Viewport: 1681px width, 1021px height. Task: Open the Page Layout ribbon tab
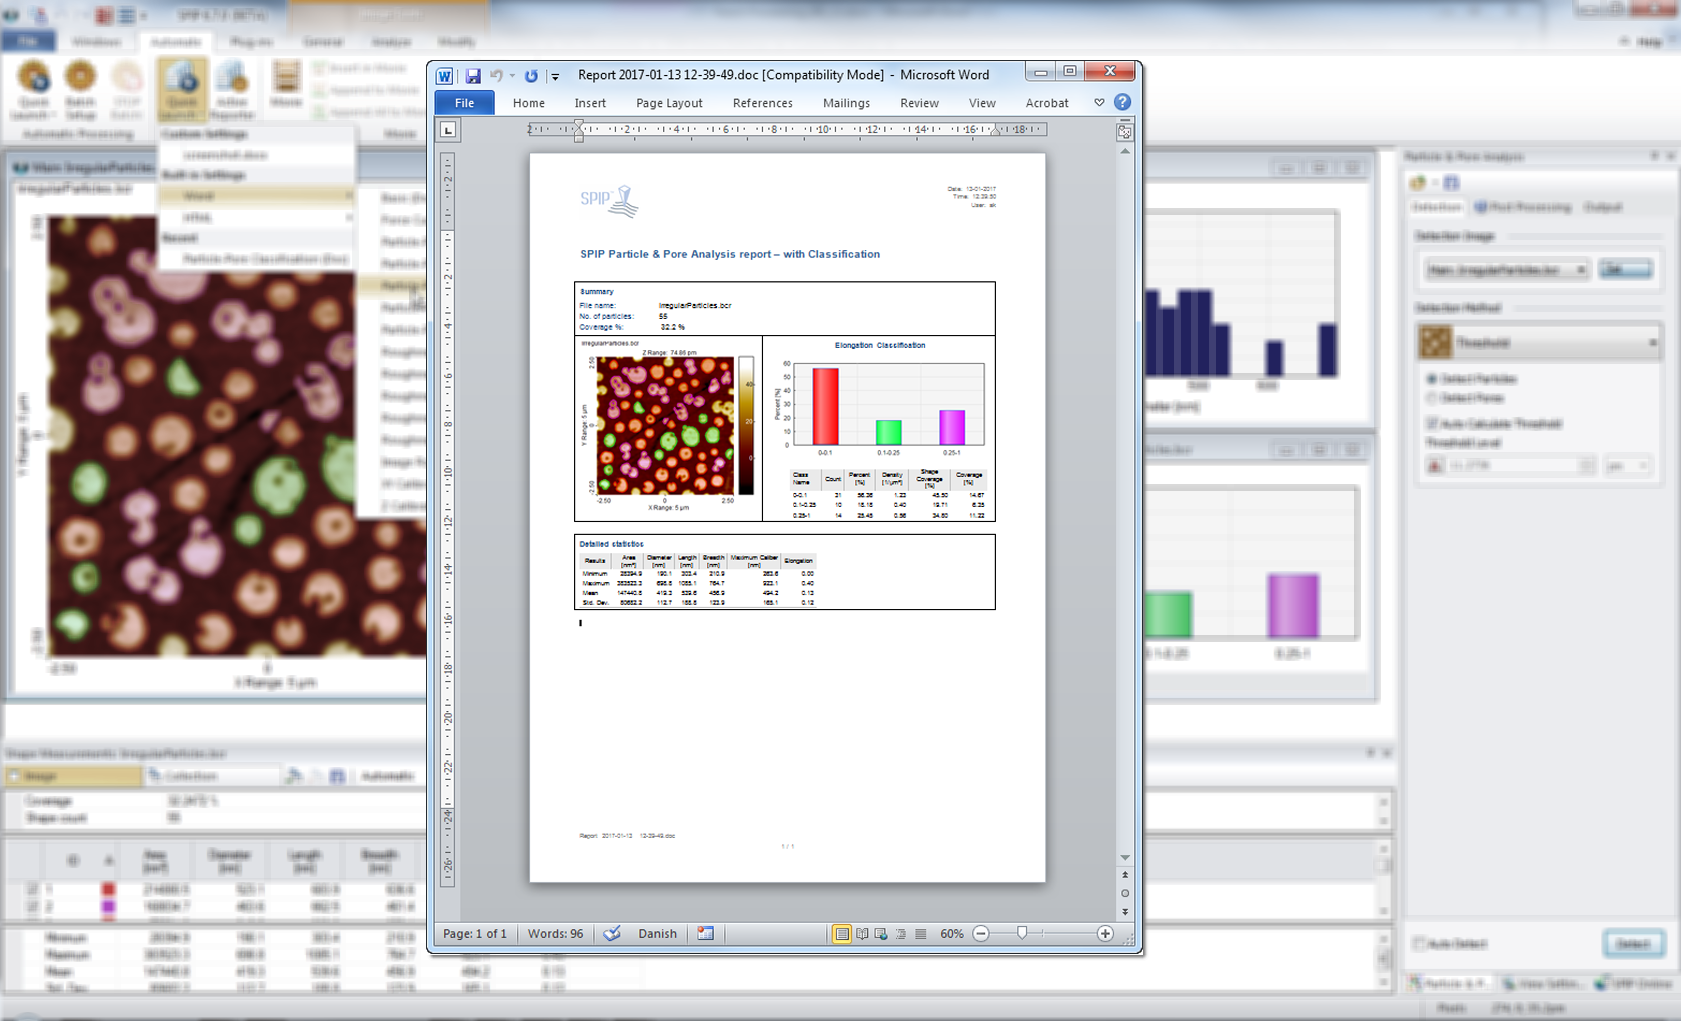pos(669,103)
